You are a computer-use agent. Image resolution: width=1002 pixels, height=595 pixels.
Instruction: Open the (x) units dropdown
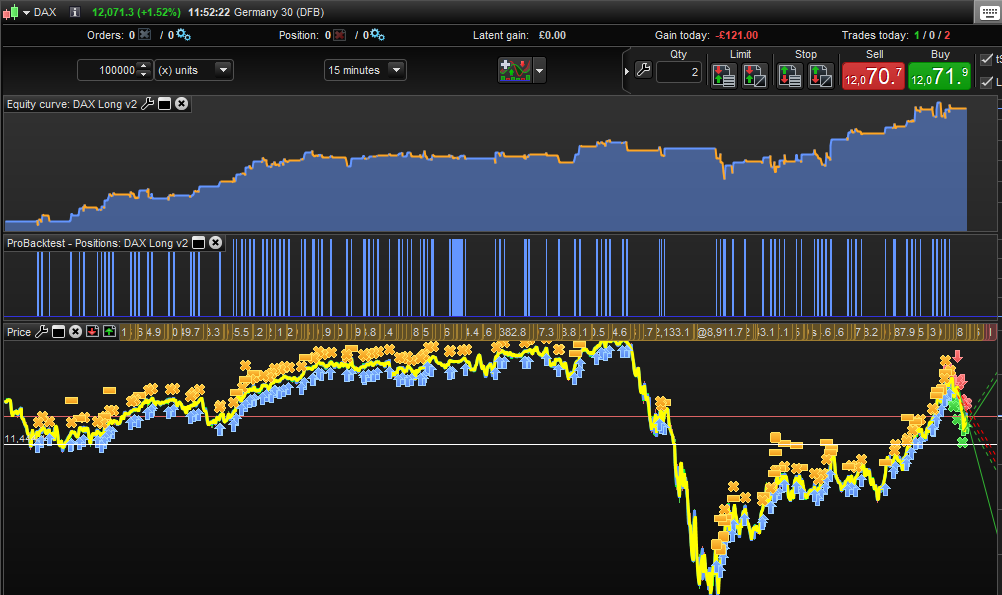(194, 70)
